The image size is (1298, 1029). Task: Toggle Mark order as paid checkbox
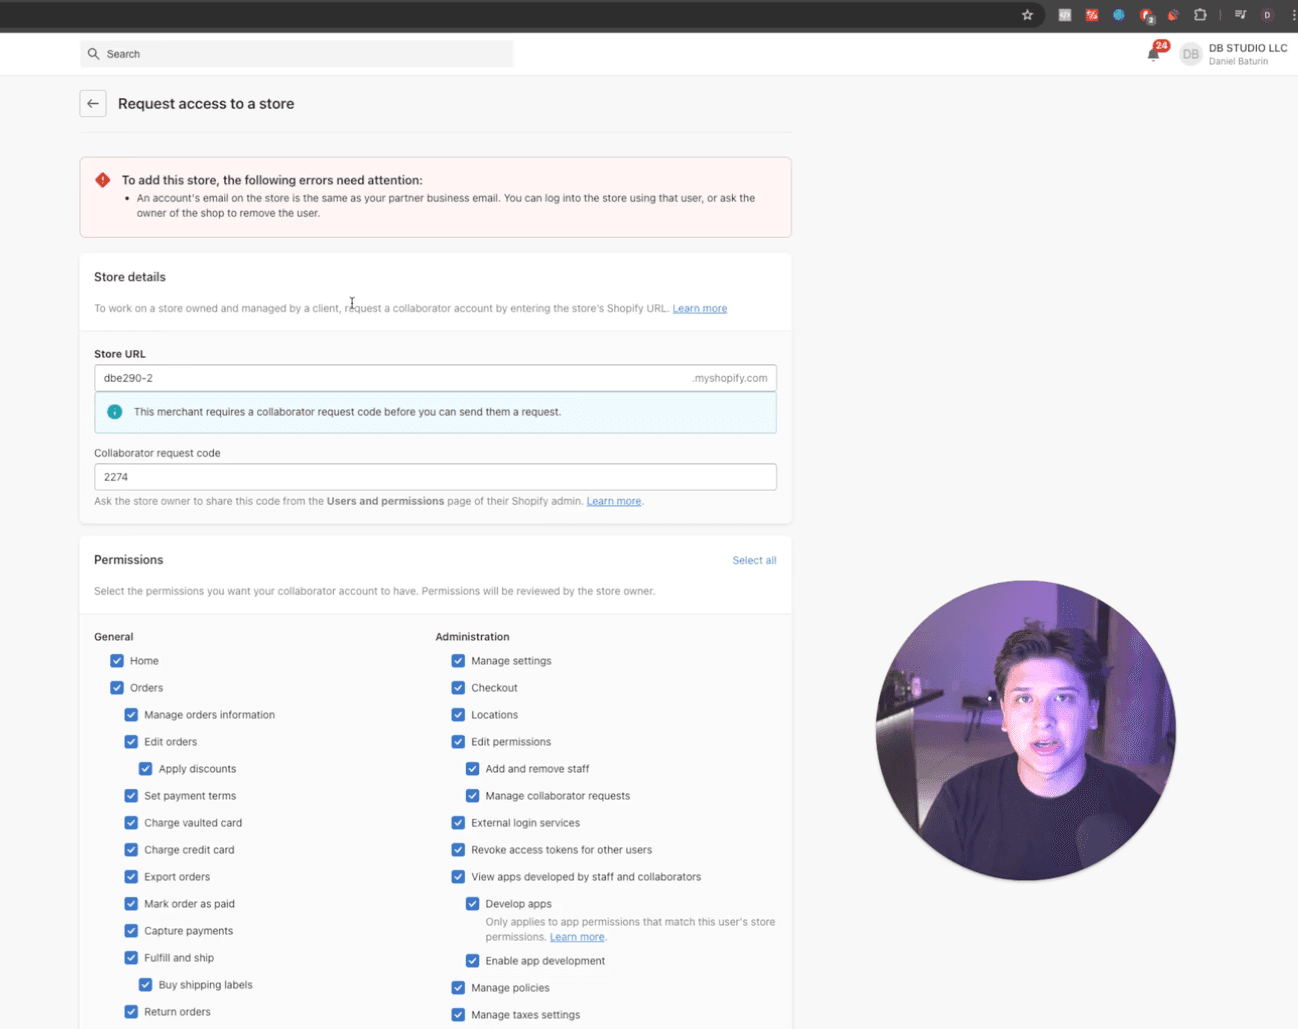pyautogui.click(x=131, y=904)
